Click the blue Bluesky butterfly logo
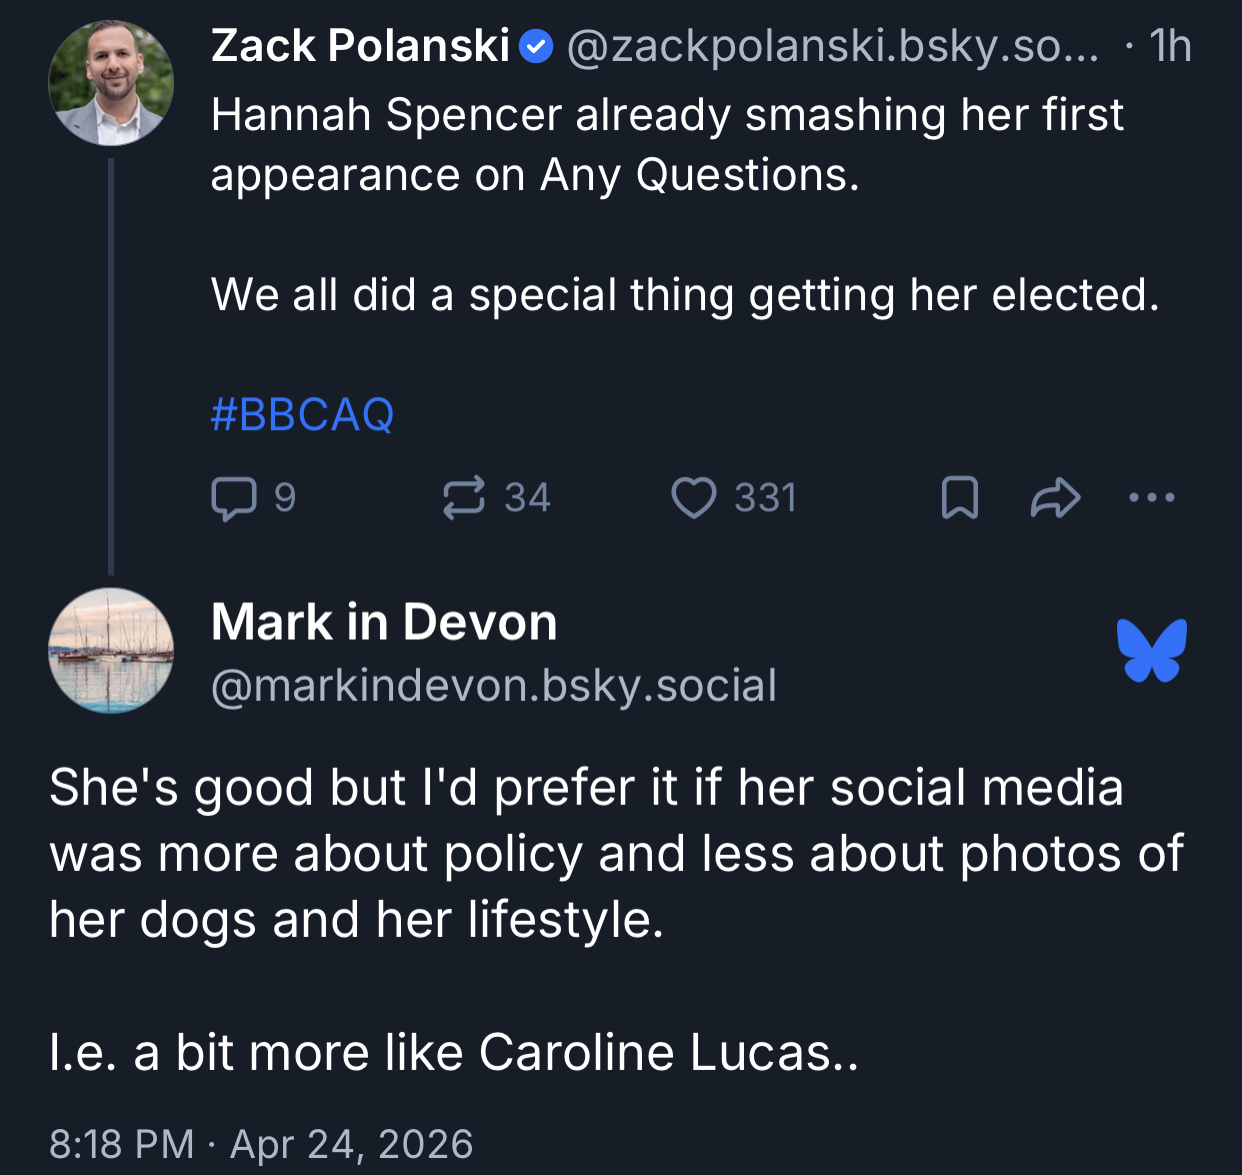The height and width of the screenshot is (1175, 1242). (1152, 651)
